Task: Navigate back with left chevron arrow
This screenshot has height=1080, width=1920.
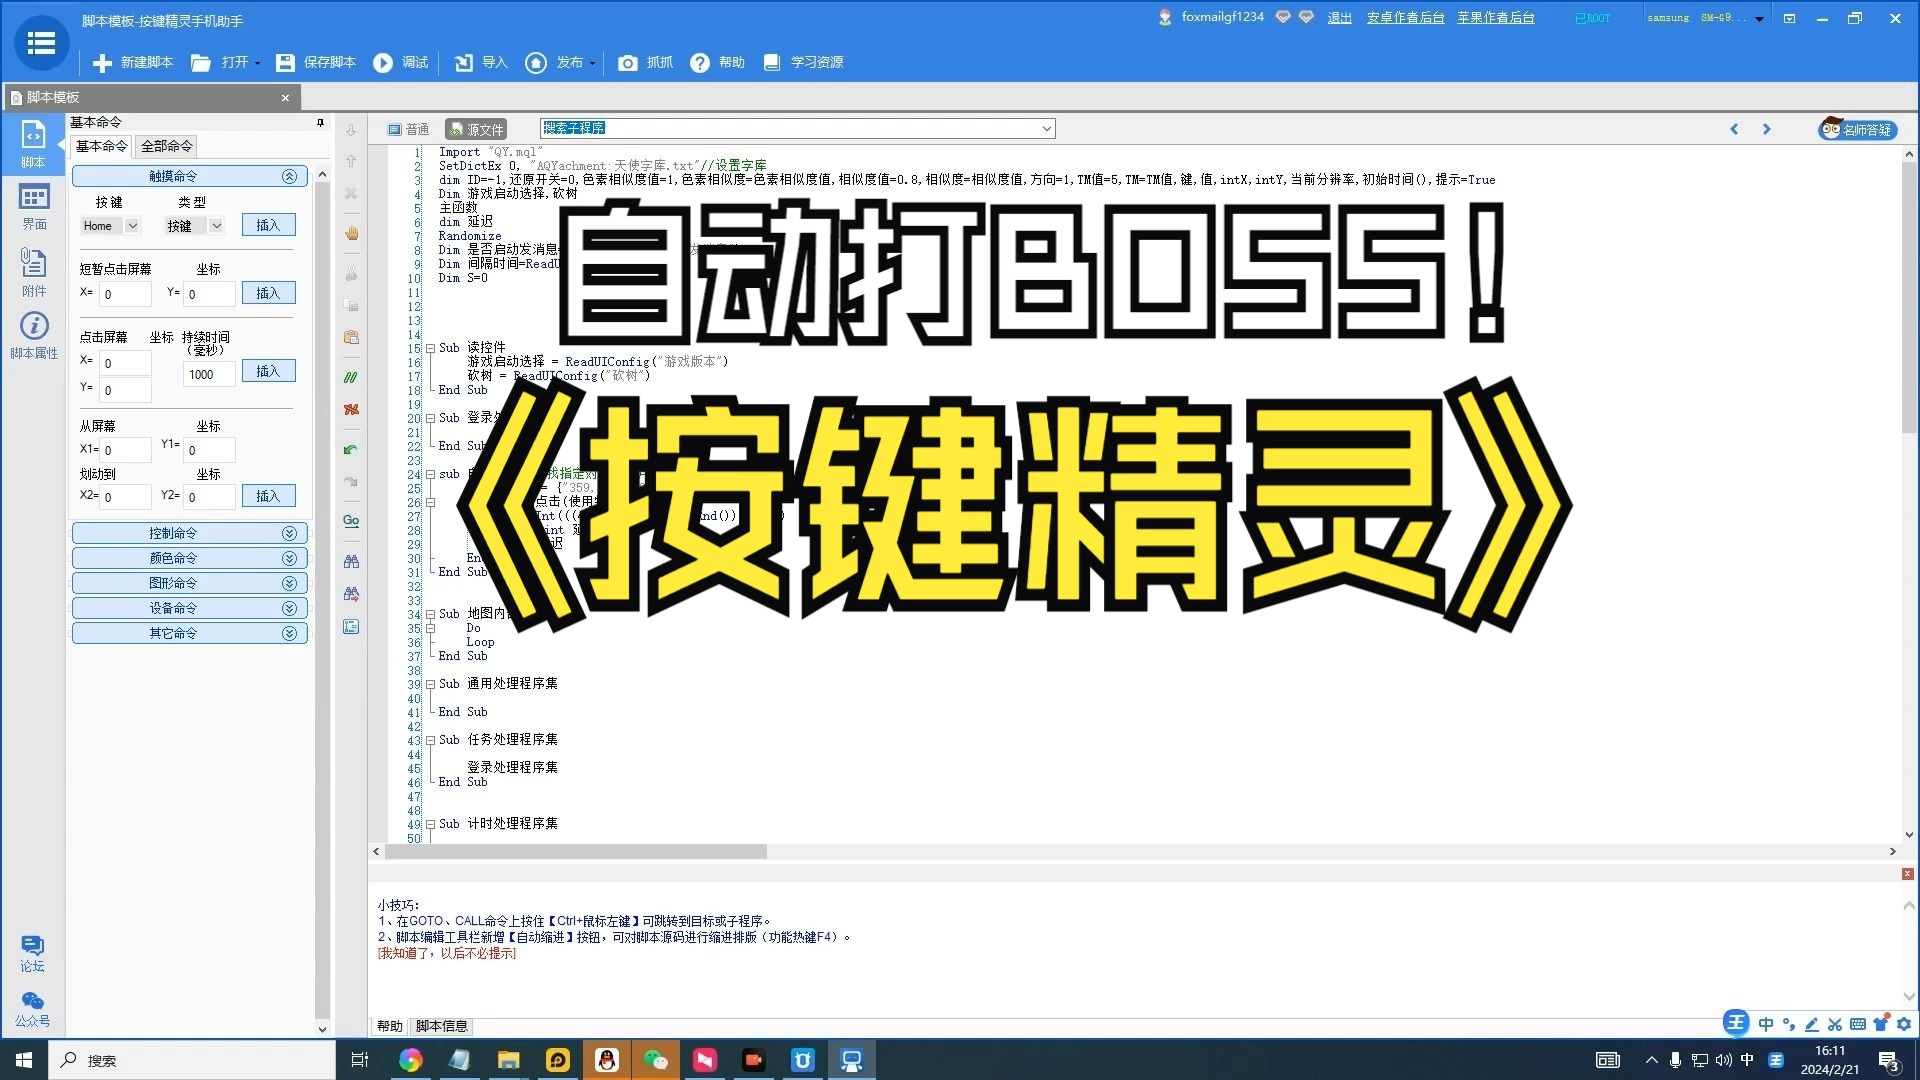Action: (1734, 129)
